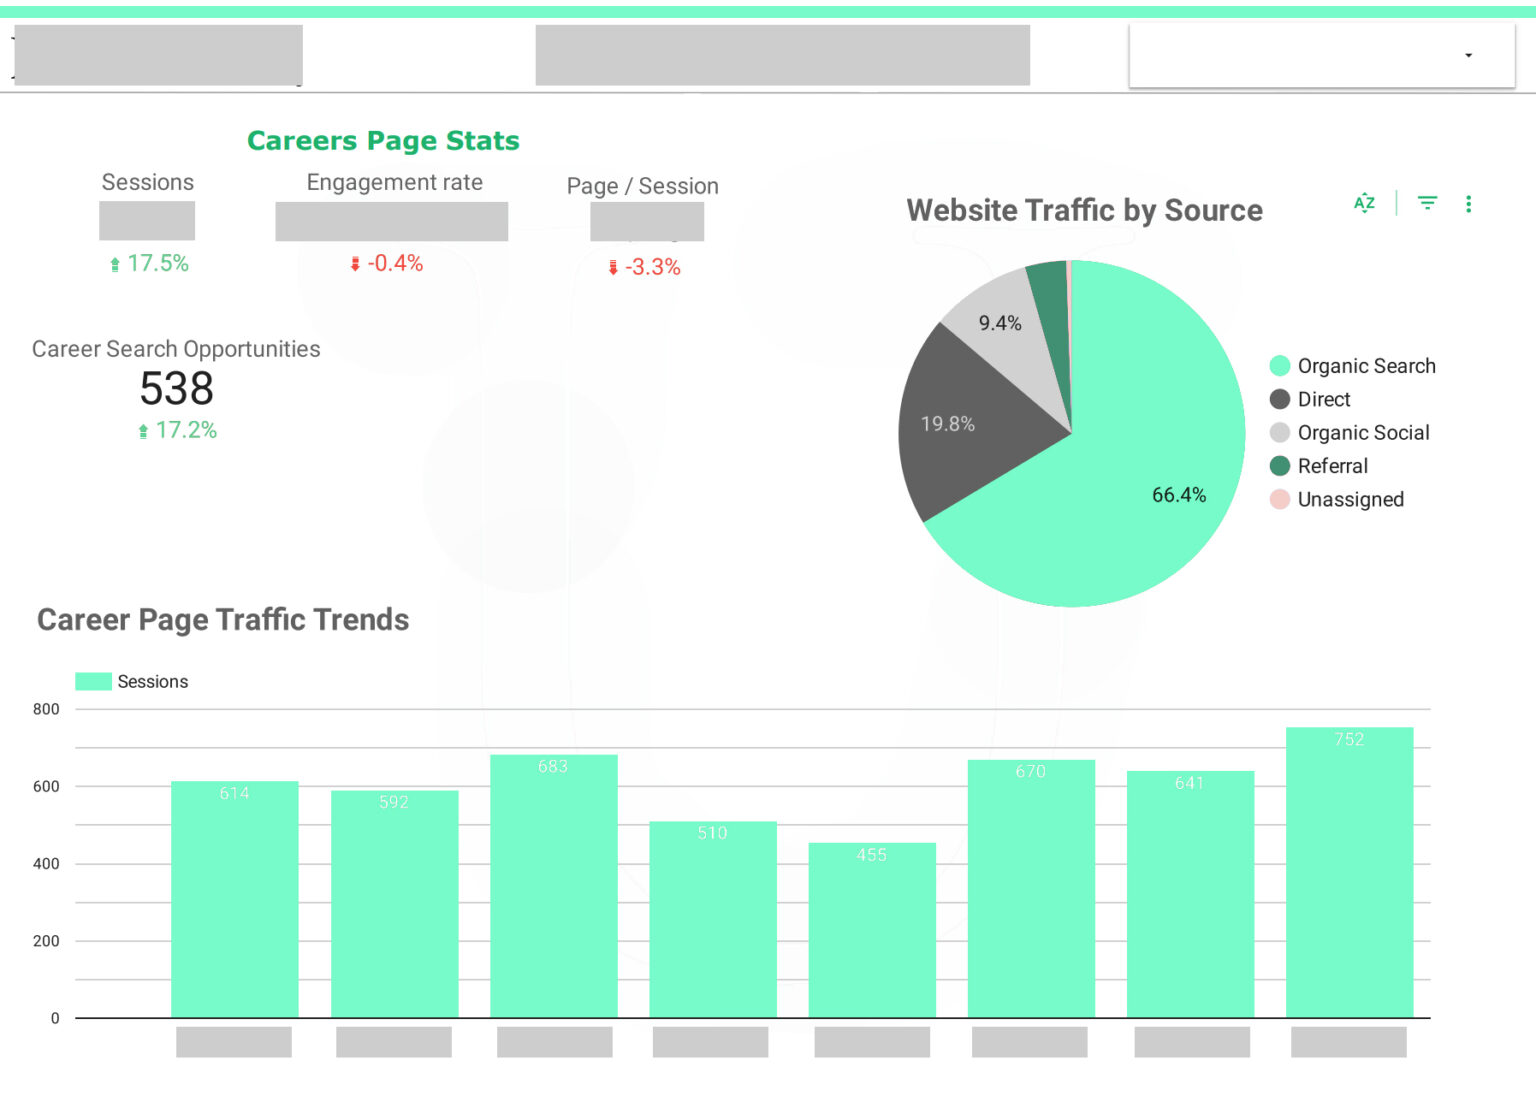Click the Engagement rate label

click(x=394, y=182)
